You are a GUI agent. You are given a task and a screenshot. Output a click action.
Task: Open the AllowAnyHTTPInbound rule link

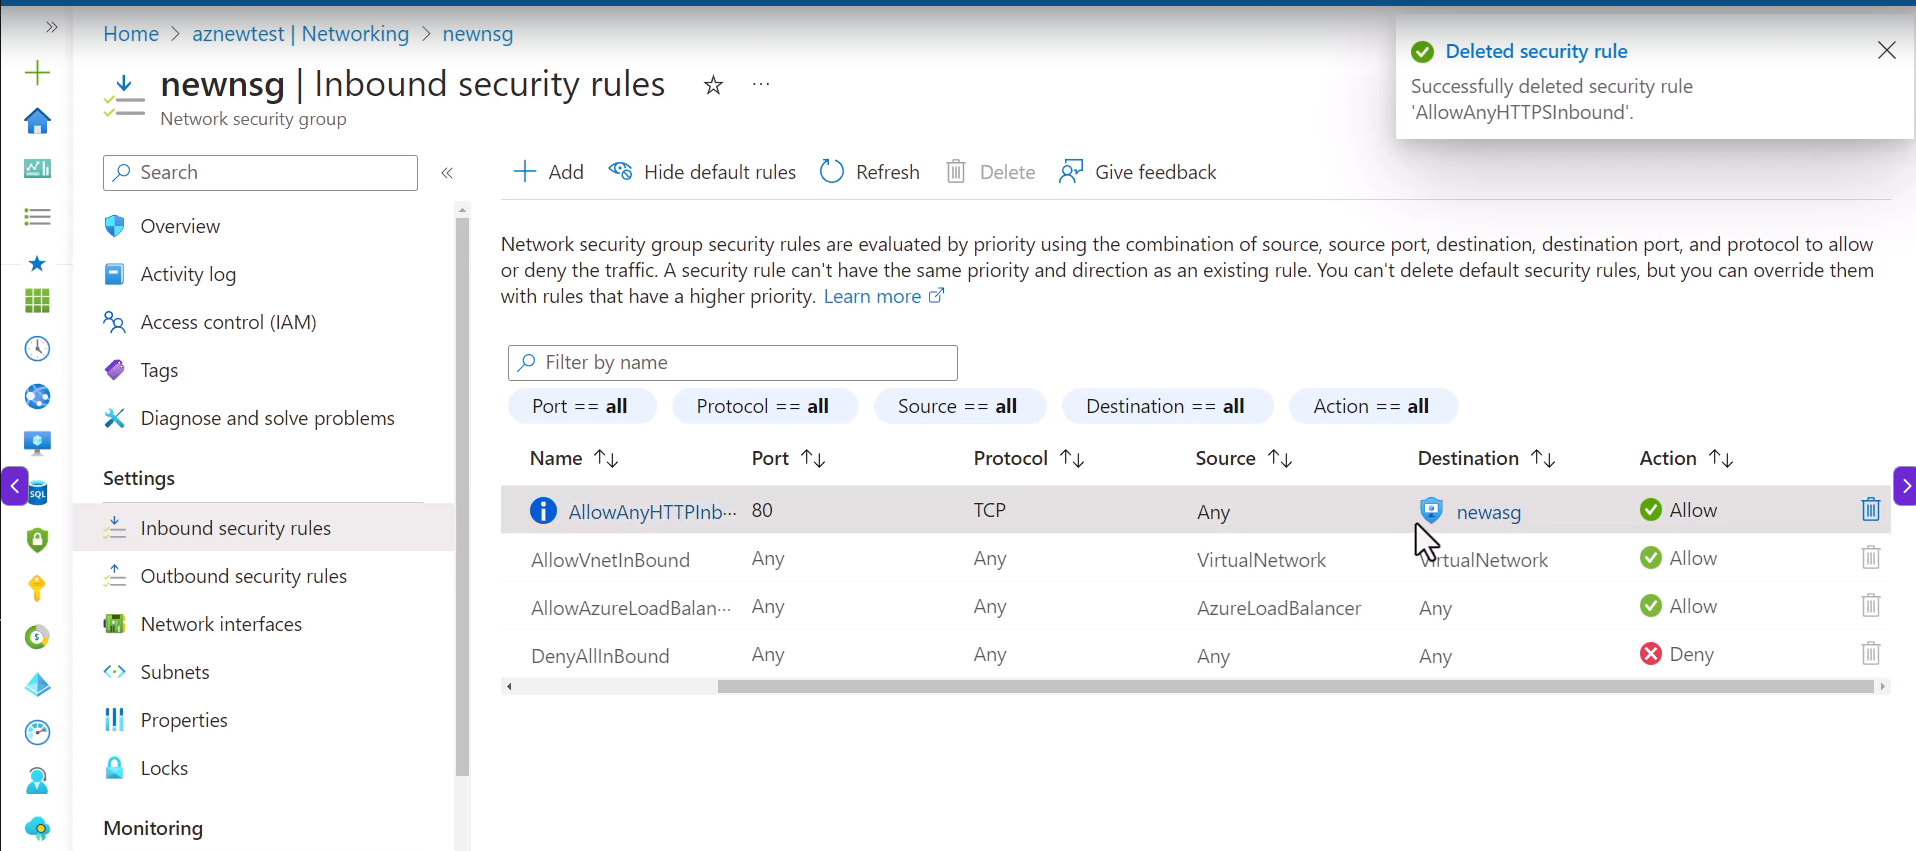tap(652, 512)
